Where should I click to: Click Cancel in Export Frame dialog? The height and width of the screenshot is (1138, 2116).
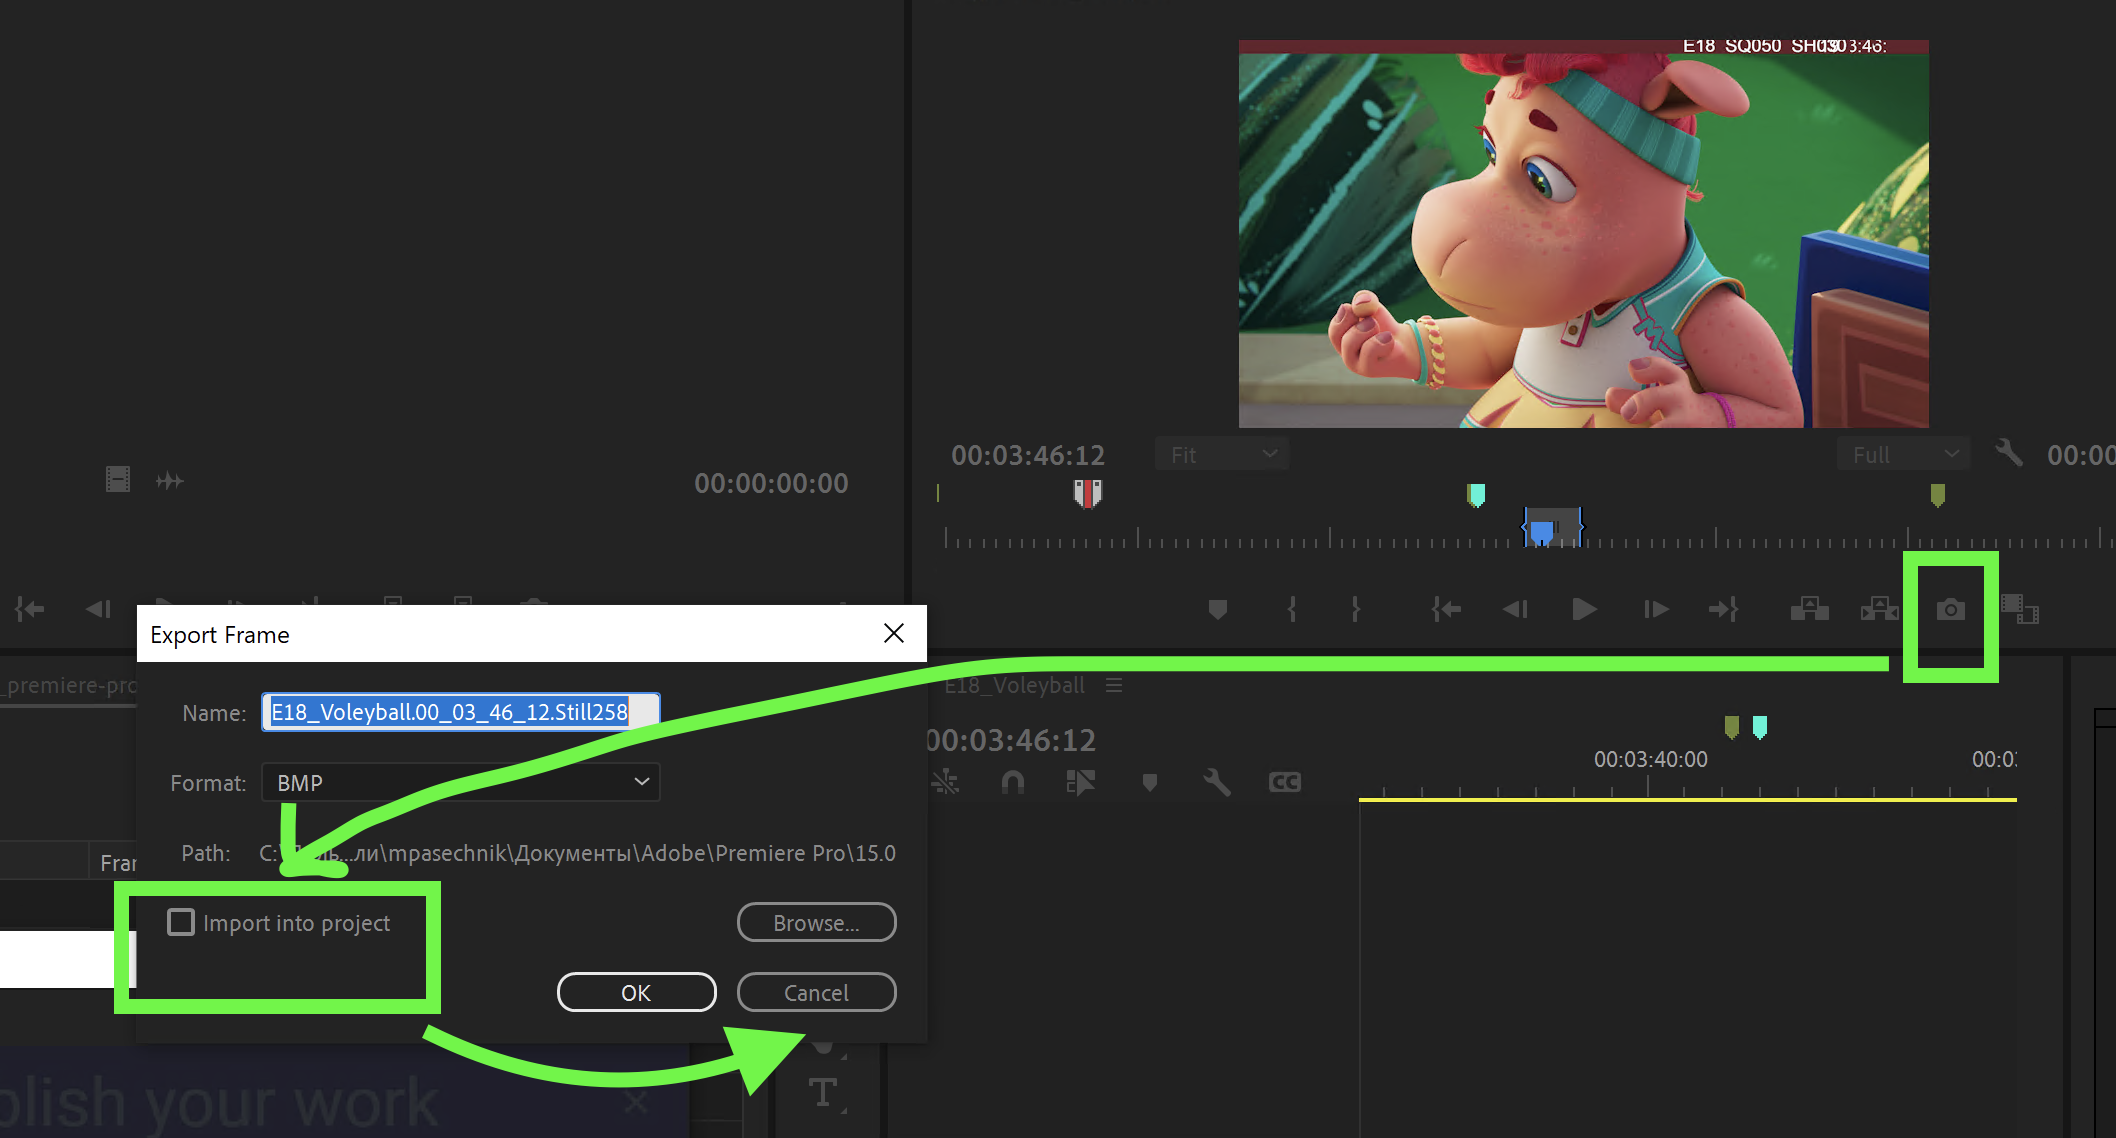point(816,992)
